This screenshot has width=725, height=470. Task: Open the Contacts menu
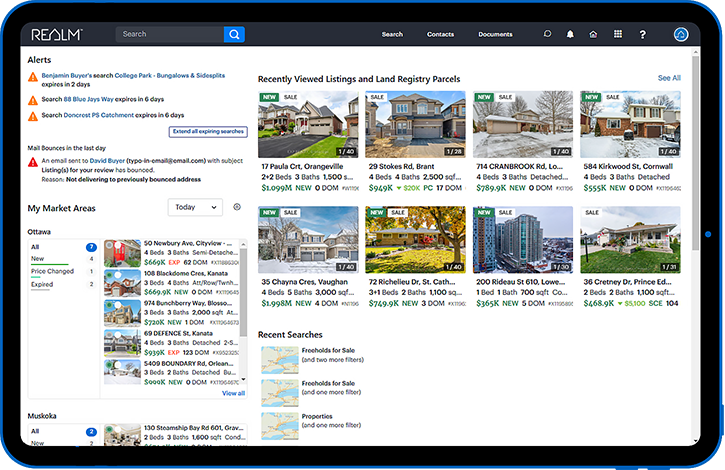coord(440,34)
